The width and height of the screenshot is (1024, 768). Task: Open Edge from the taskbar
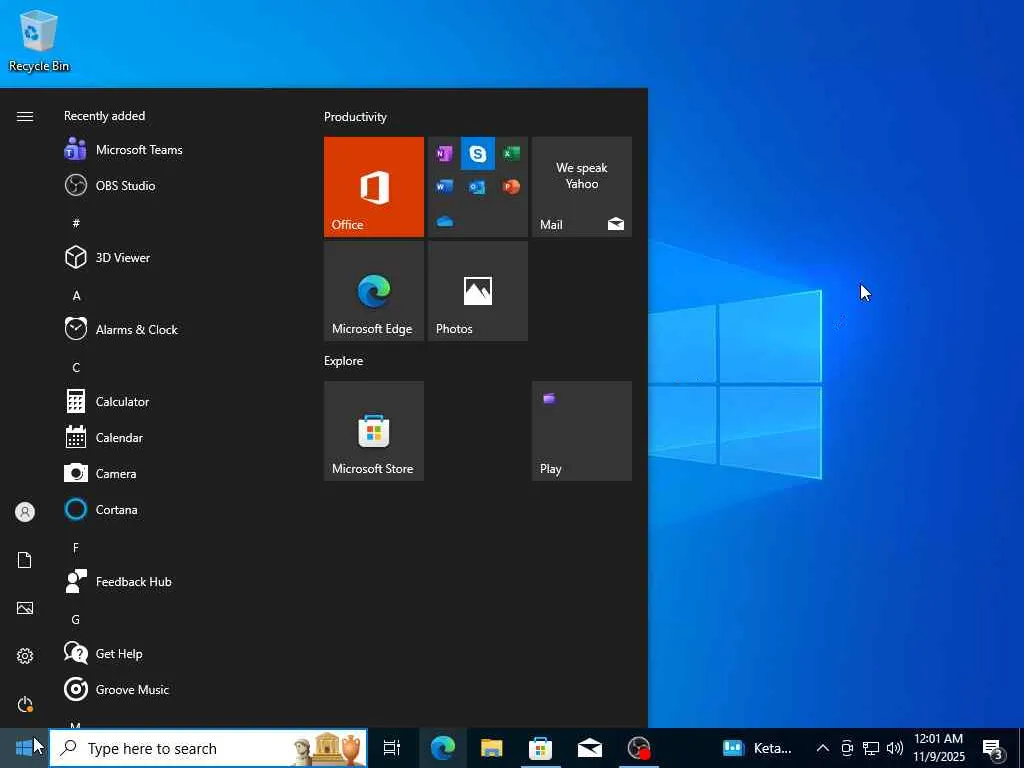click(442, 748)
